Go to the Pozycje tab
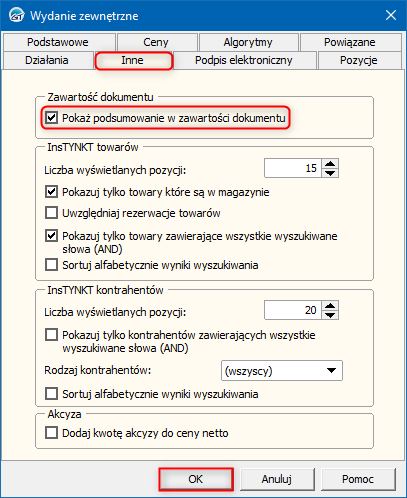407x498 pixels. click(359, 60)
